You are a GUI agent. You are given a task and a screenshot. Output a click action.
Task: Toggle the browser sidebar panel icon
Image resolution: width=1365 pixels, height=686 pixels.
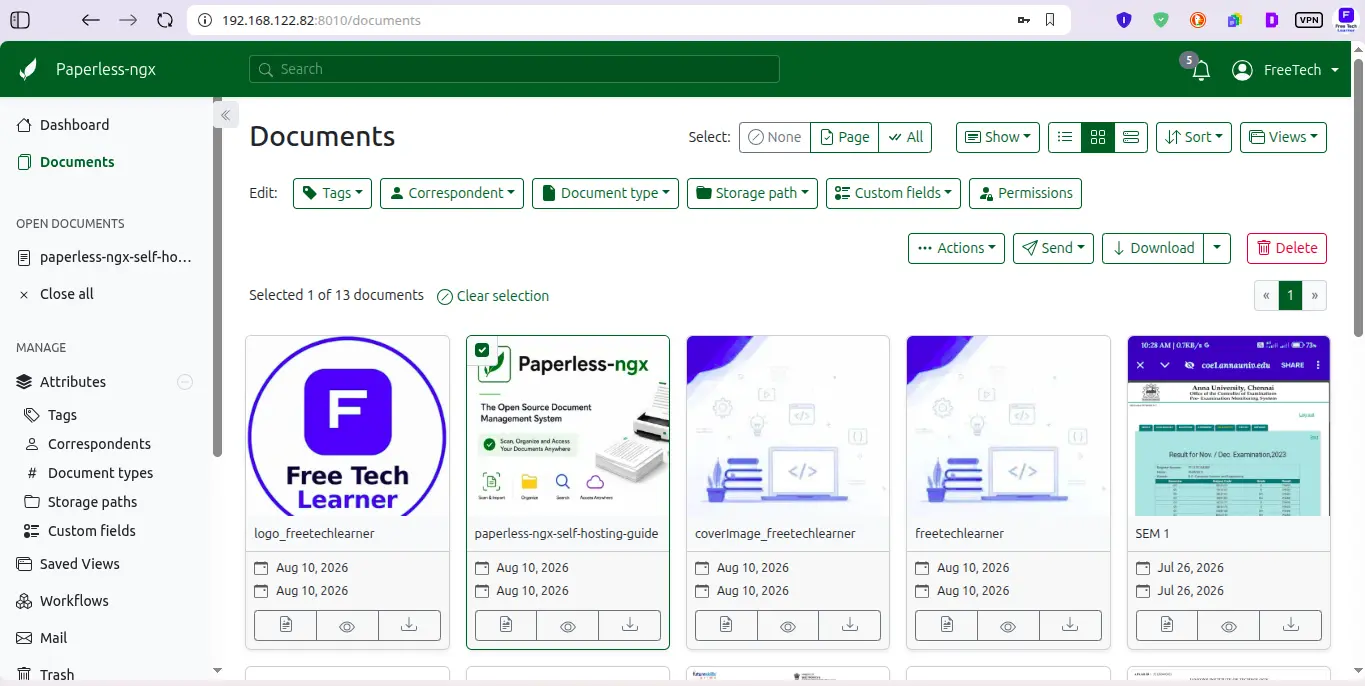[19, 20]
